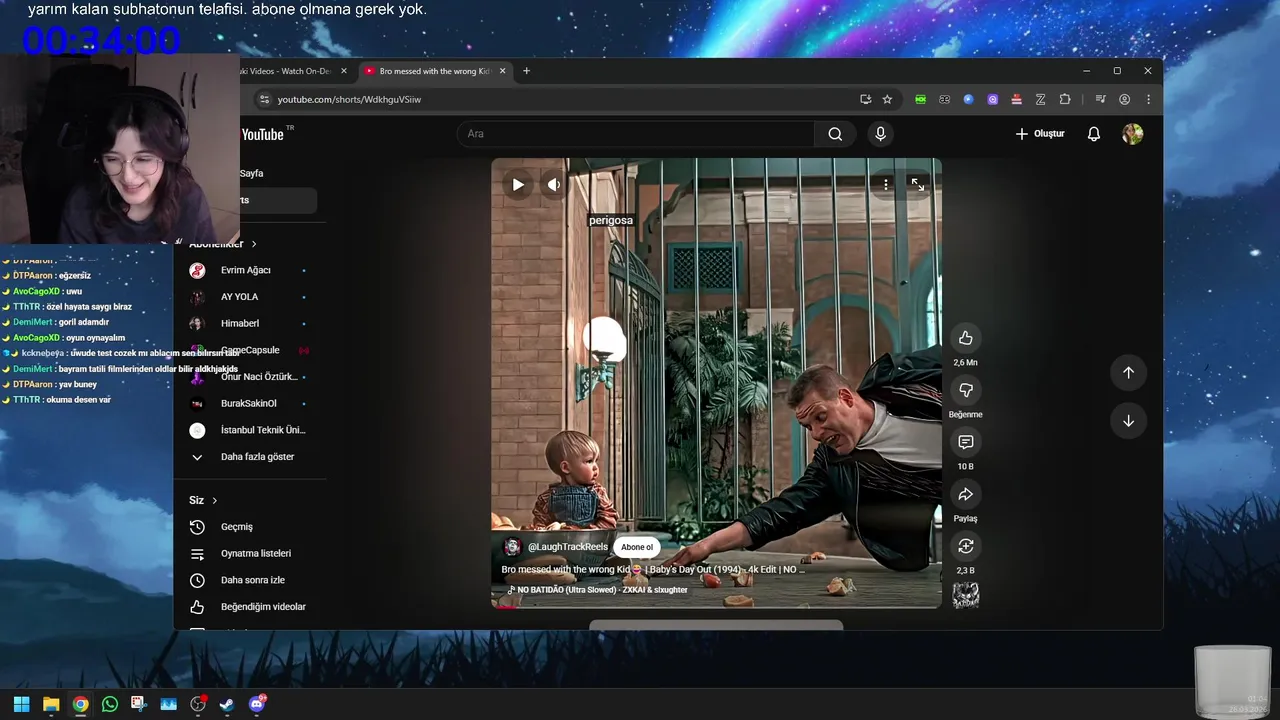1280x720 pixels.
Task: Open Chrome three-dot menu
Action: click(1148, 99)
